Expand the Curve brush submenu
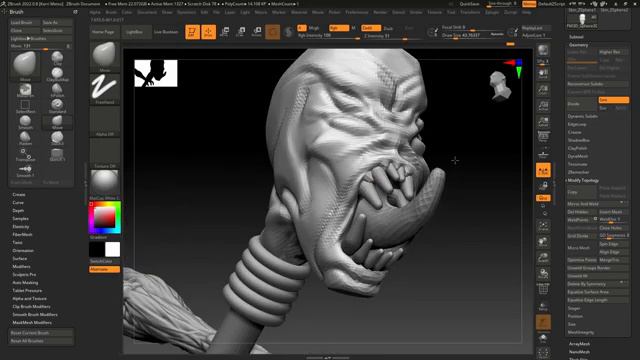The width and height of the screenshot is (640, 360). [x=18, y=202]
